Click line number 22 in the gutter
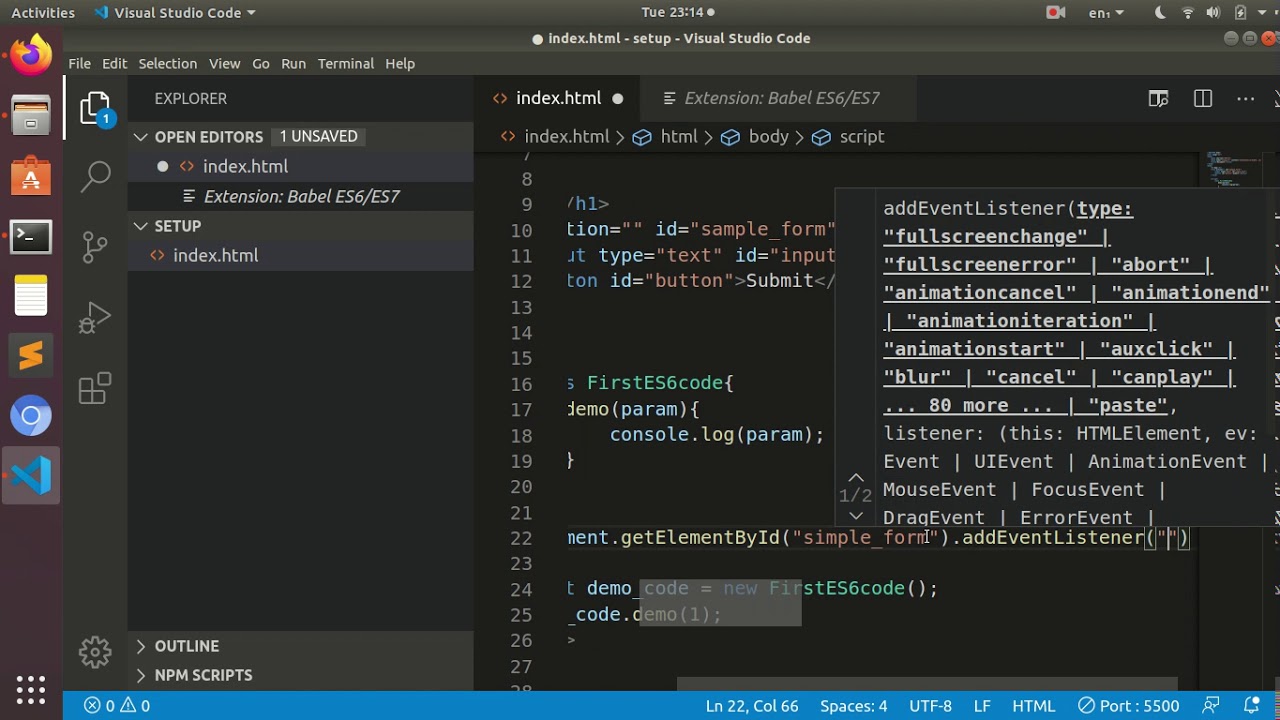Screen dimensions: 1280x720 point(521,538)
